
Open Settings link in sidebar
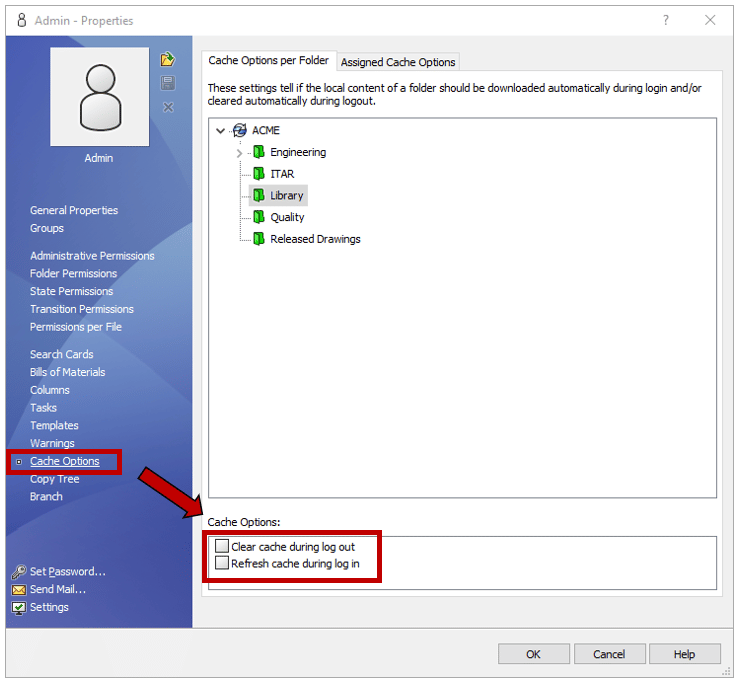coord(49,608)
